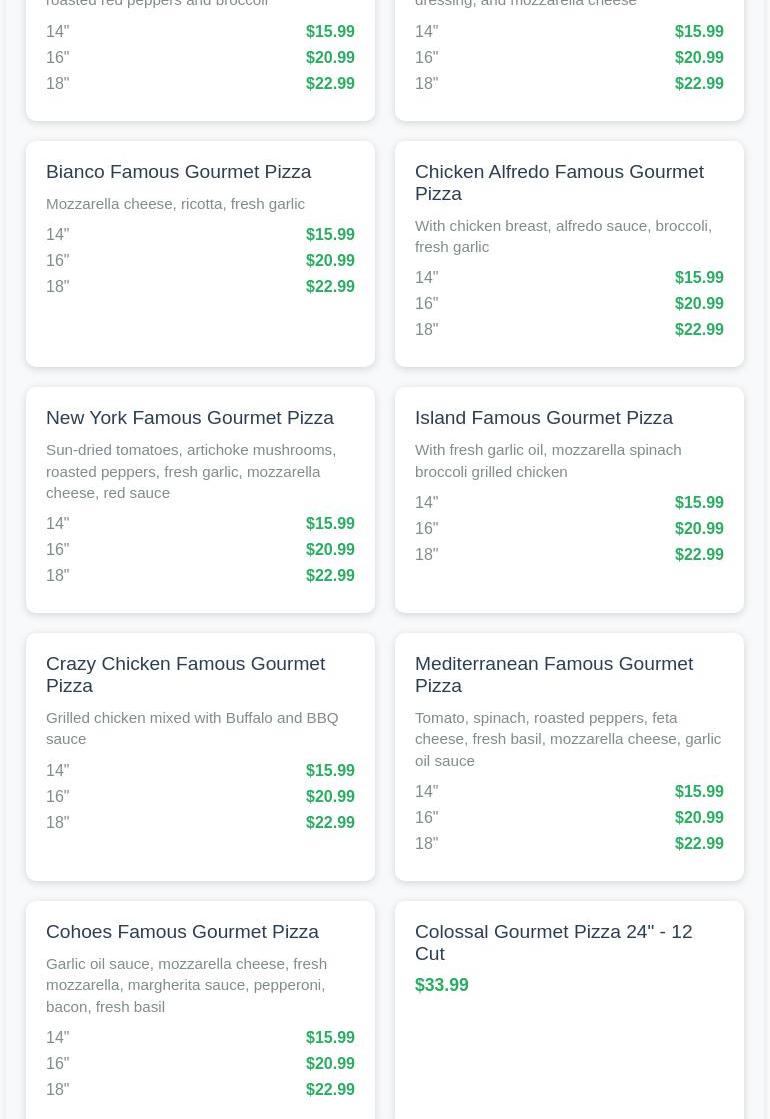Select the New York Famous Gourmet Pizza title

click(x=190, y=418)
